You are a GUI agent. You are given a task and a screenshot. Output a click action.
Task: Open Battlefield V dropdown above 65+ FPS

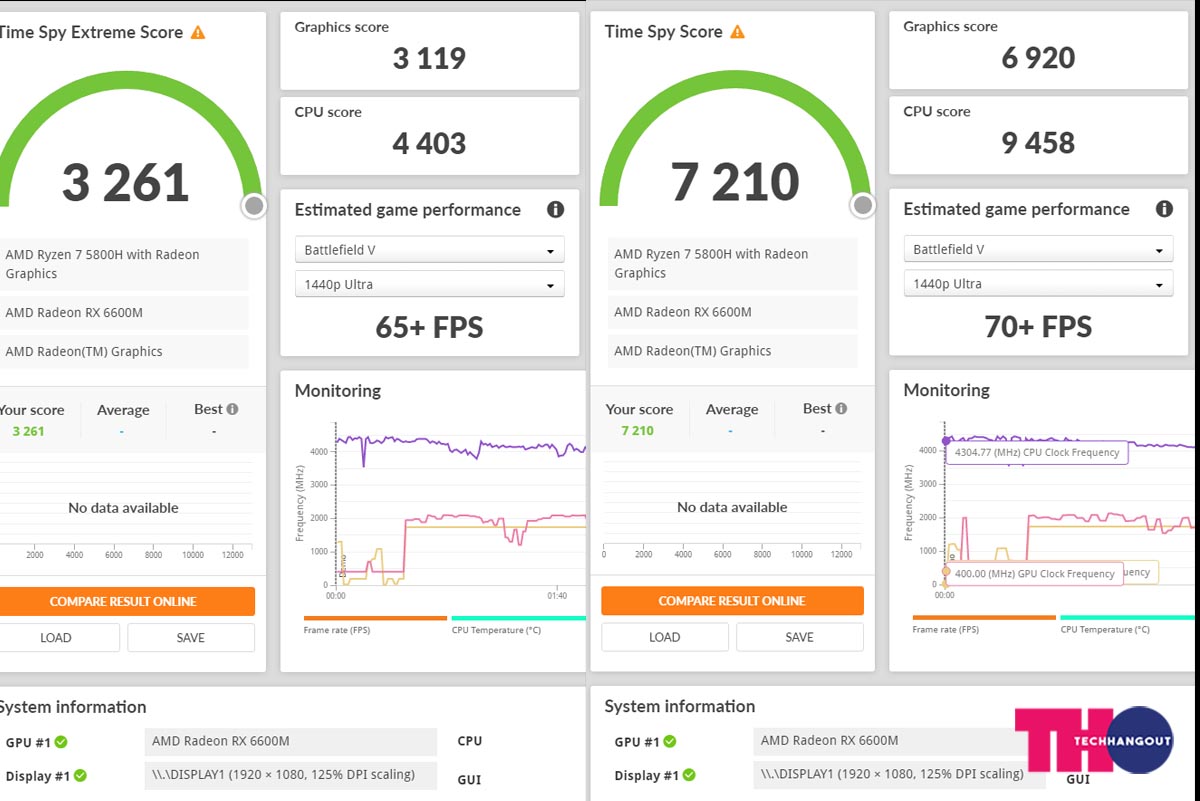pyautogui.click(x=429, y=250)
